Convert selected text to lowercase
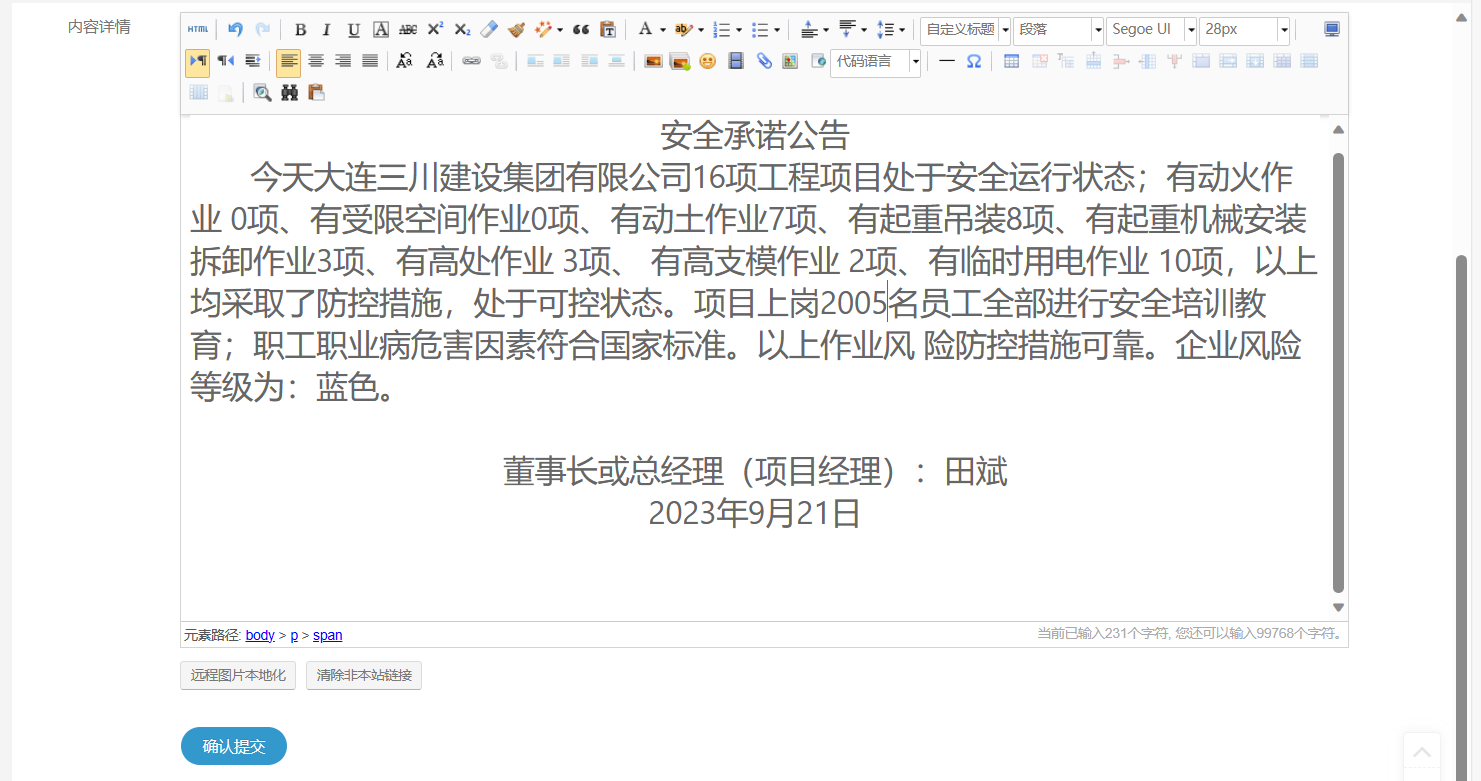Viewport: 1481px width, 781px height. coord(435,62)
